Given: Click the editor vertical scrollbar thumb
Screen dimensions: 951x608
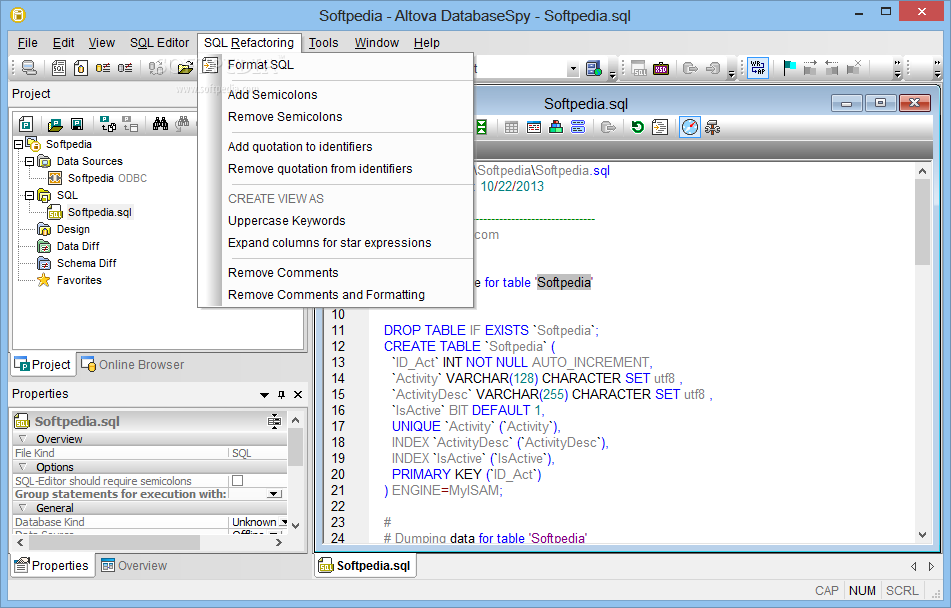Looking at the screenshot, I should 922,222.
